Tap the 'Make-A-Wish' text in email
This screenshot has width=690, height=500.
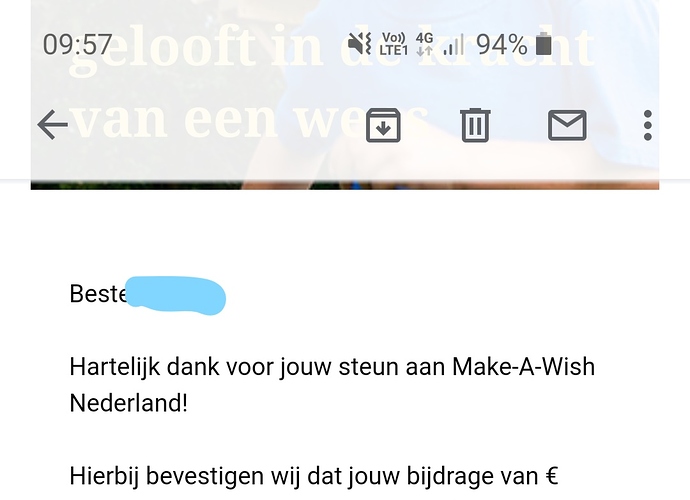[524, 366]
